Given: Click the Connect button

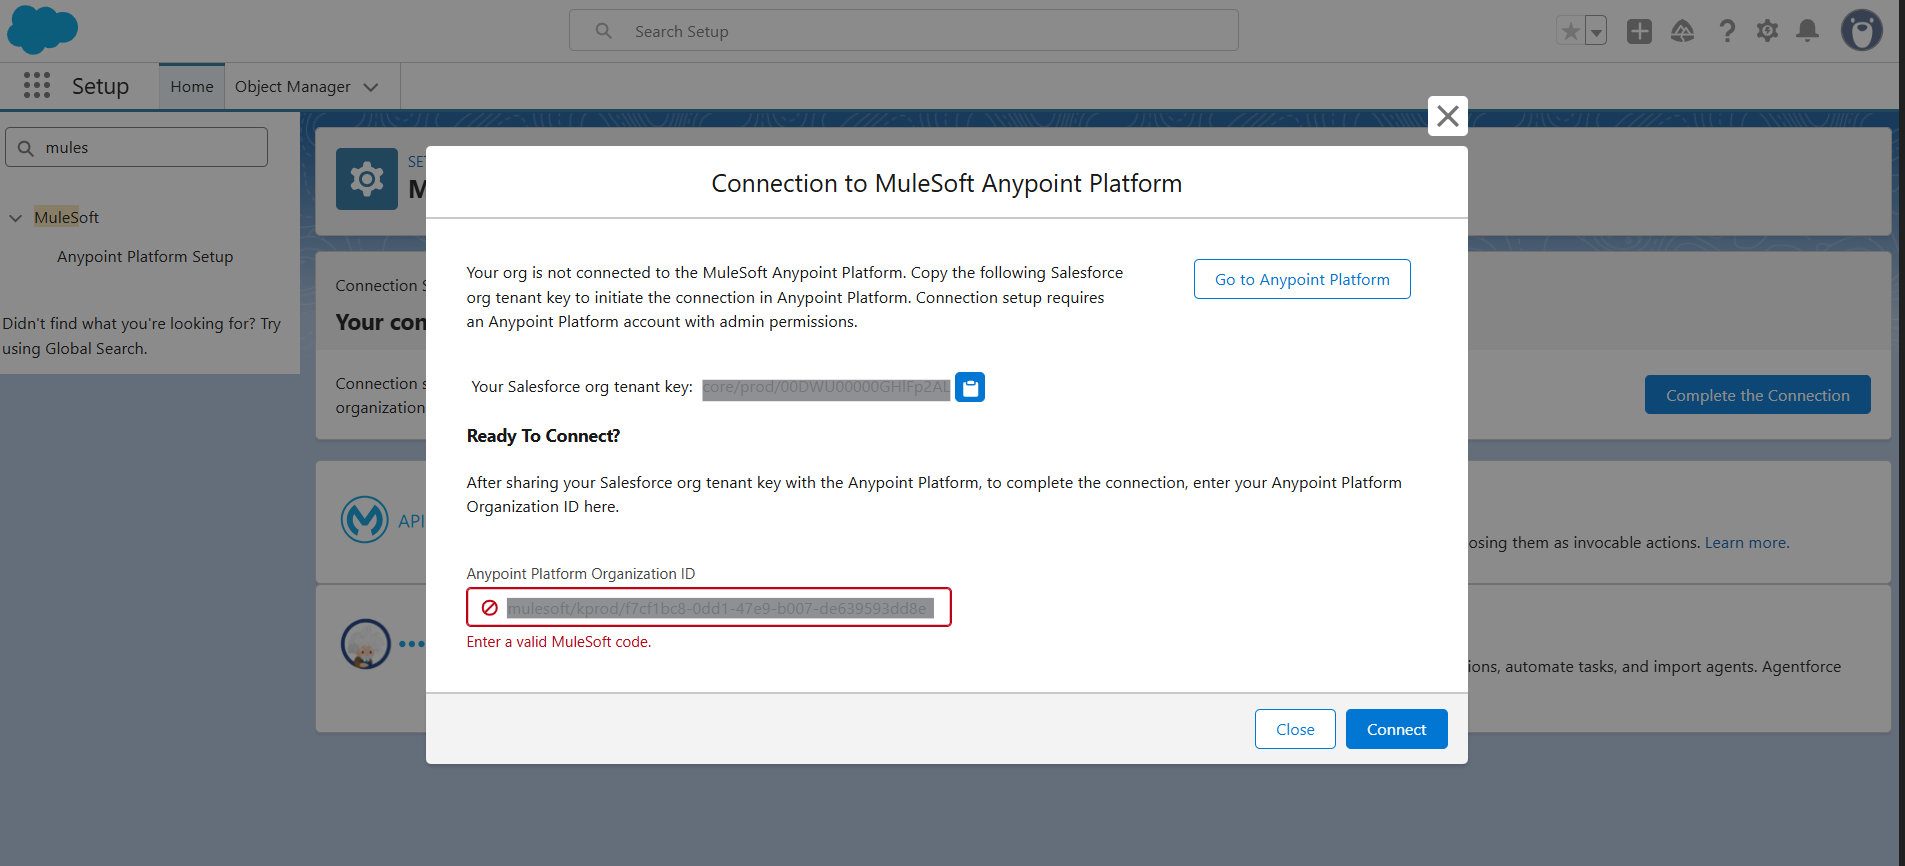Looking at the screenshot, I should [1396, 729].
